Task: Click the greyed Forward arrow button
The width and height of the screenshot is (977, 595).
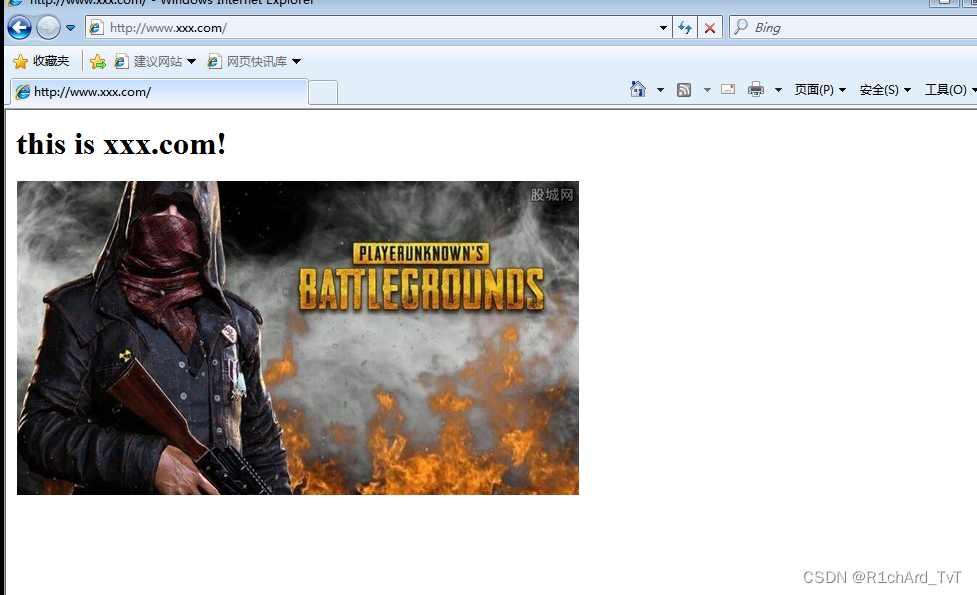Action: pos(48,27)
